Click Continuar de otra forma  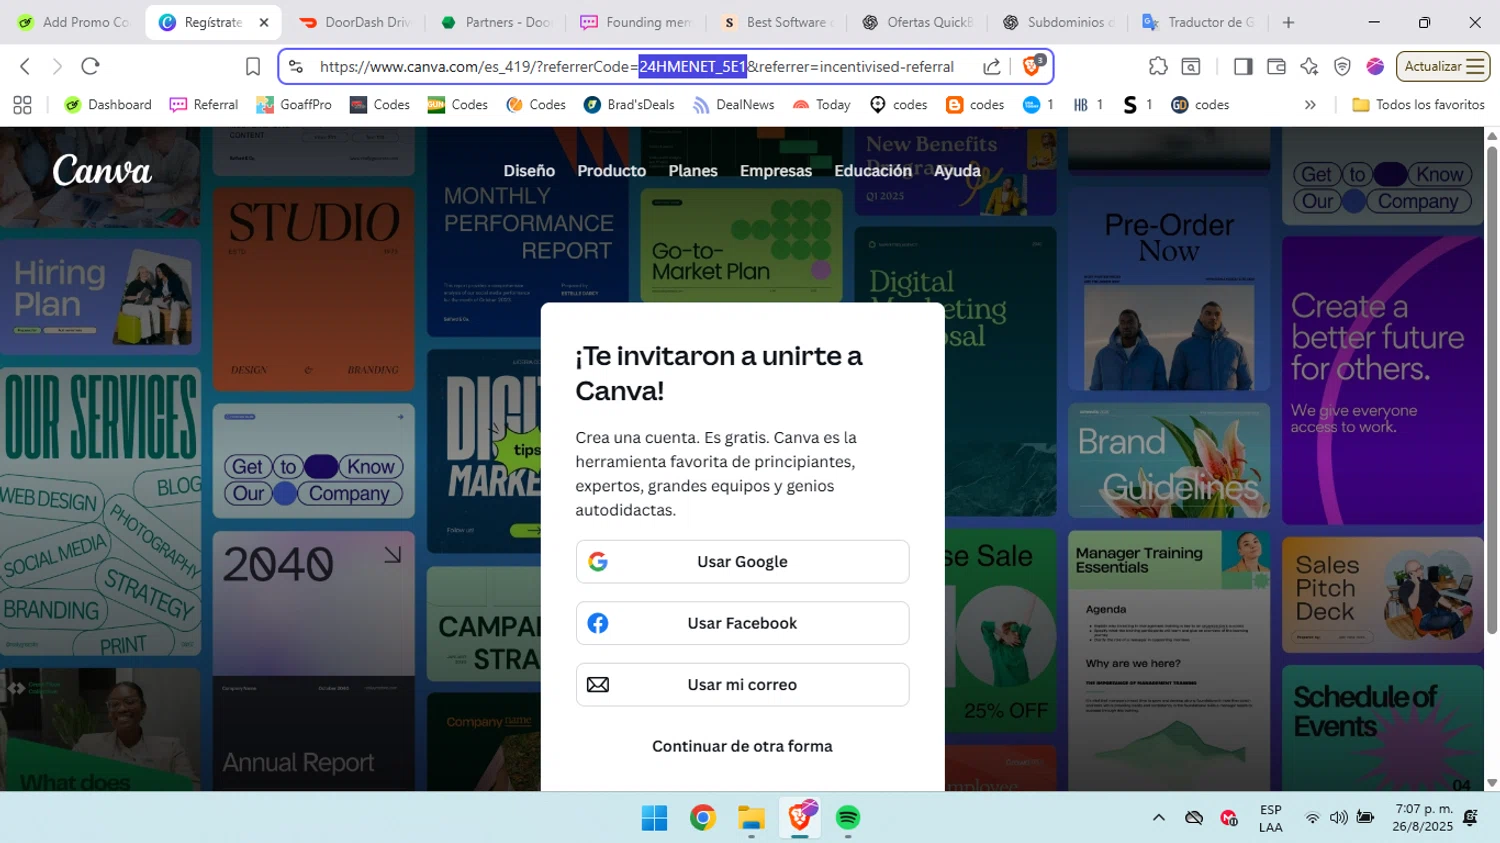[742, 746]
